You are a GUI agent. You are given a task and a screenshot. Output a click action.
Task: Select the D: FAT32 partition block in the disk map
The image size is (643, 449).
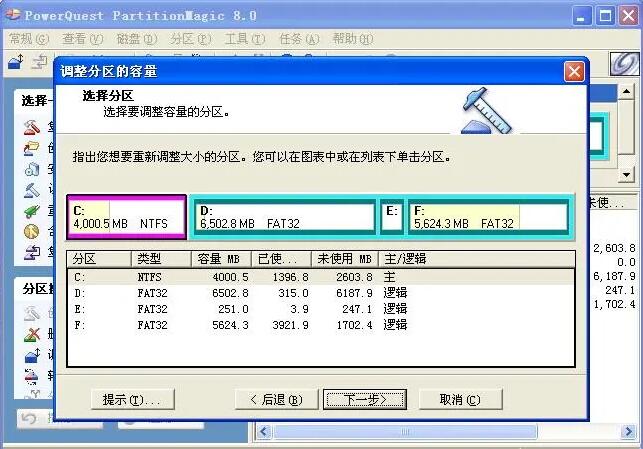click(x=284, y=217)
